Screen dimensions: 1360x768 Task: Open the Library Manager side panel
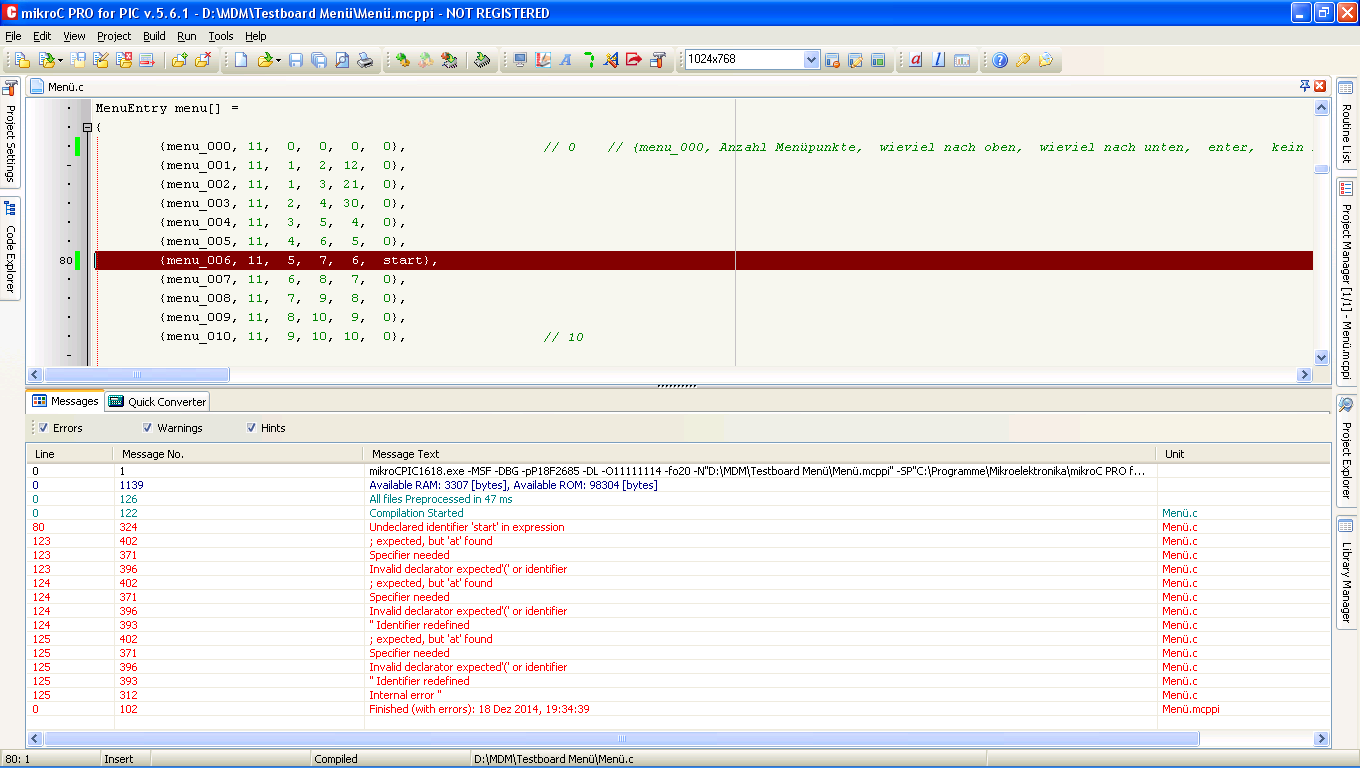click(1346, 573)
